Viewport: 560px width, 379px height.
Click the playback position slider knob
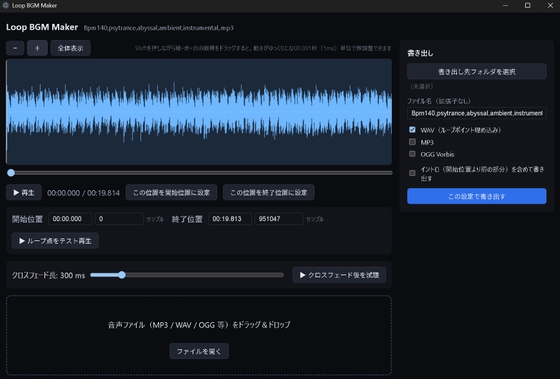pos(11,173)
